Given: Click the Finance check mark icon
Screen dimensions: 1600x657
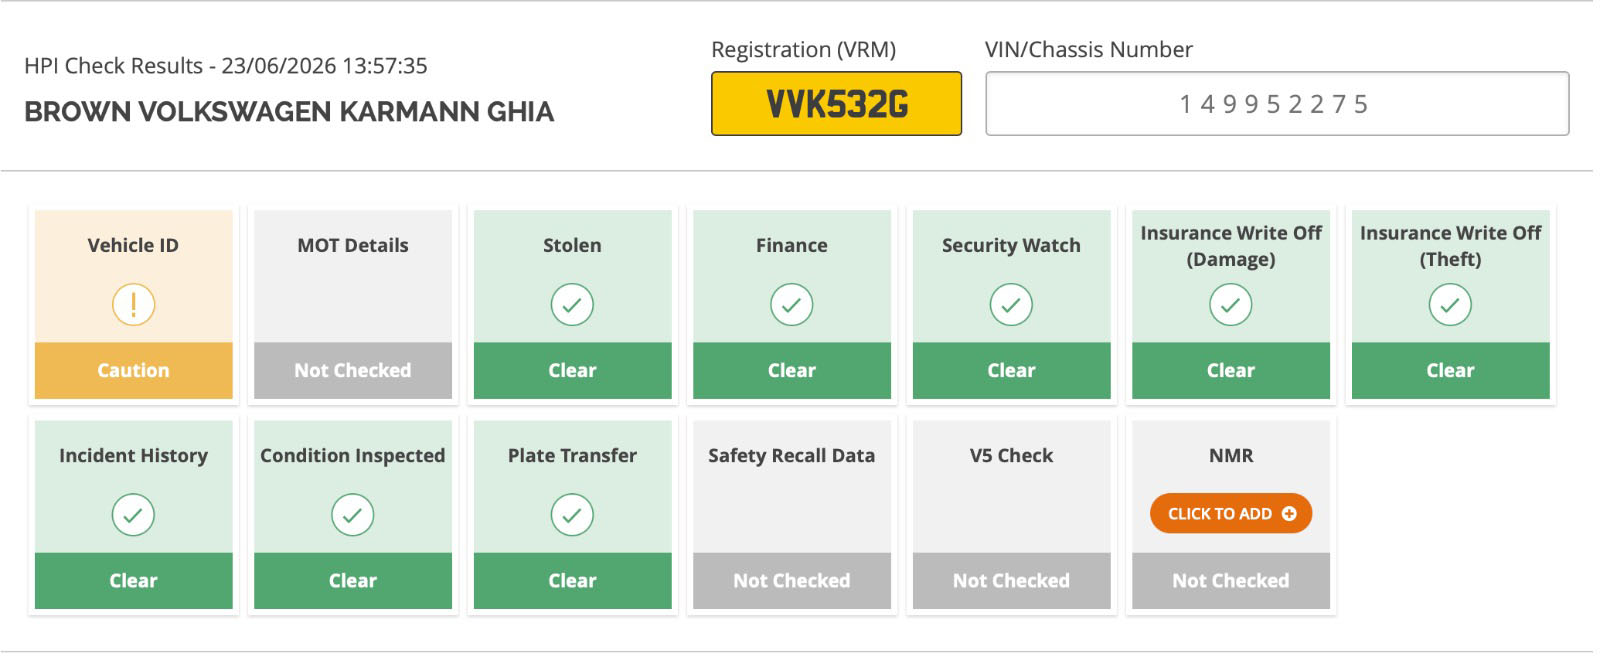Looking at the screenshot, I should 791,304.
